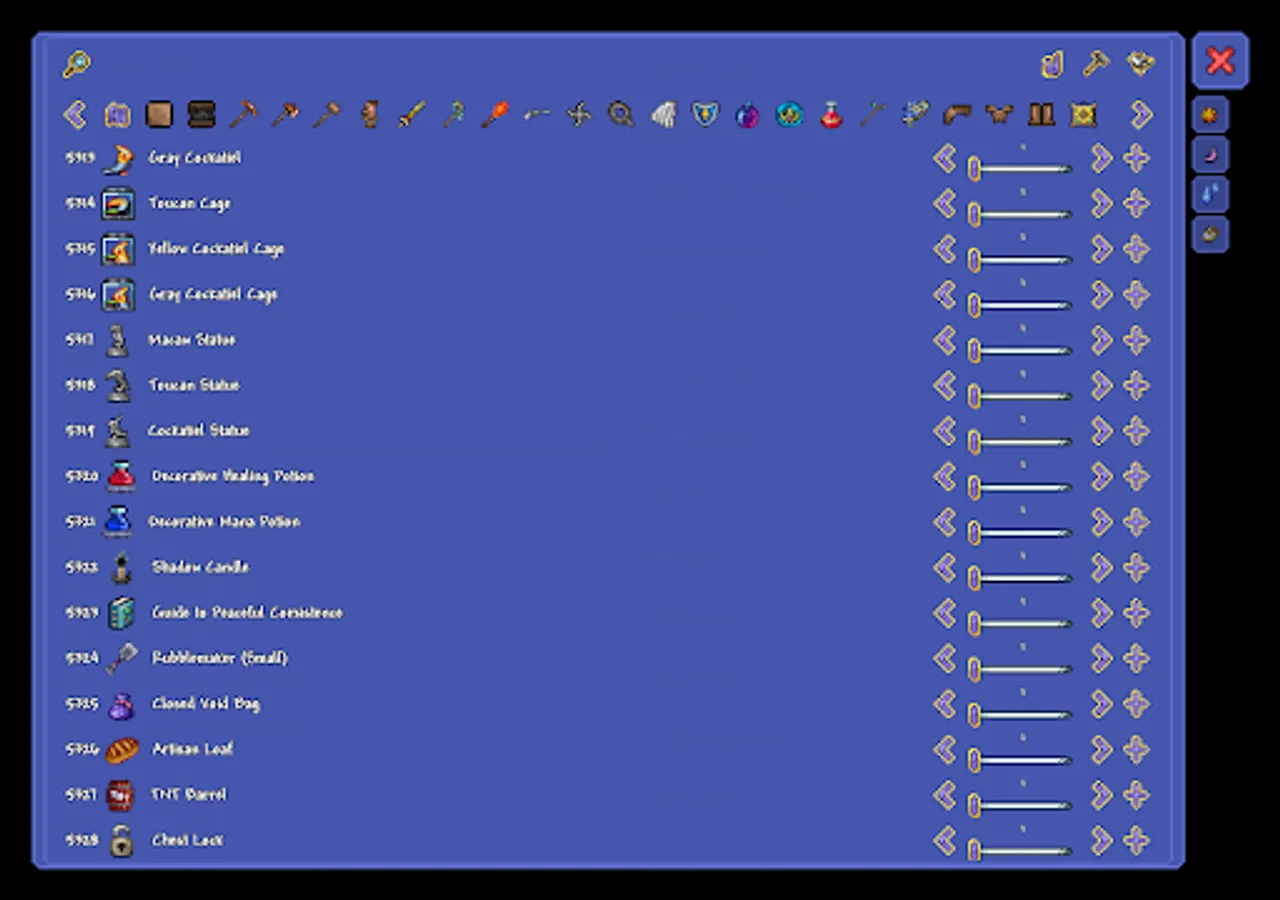
Task: Click the brown orb side button
Action: point(1210,235)
